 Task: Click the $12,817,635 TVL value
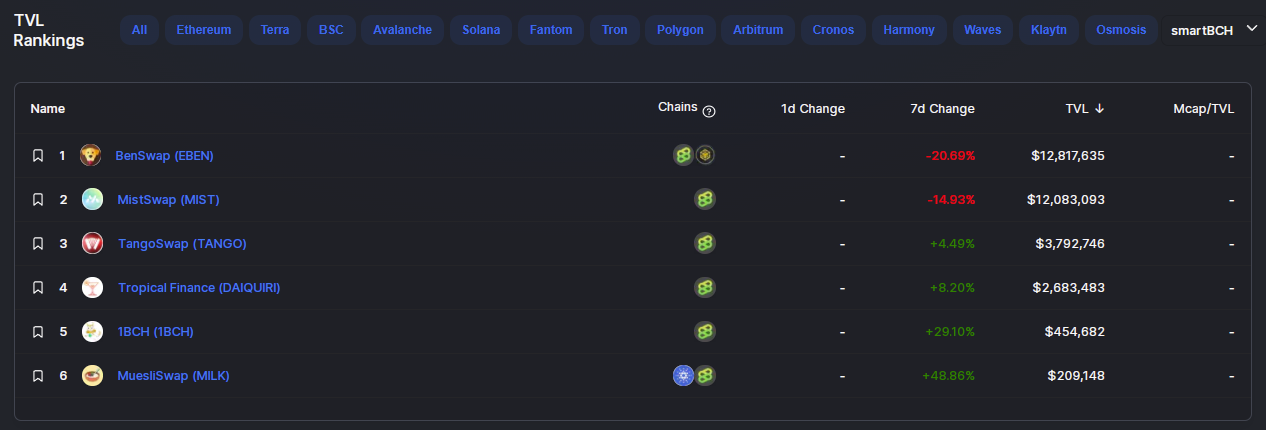[1068, 156]
